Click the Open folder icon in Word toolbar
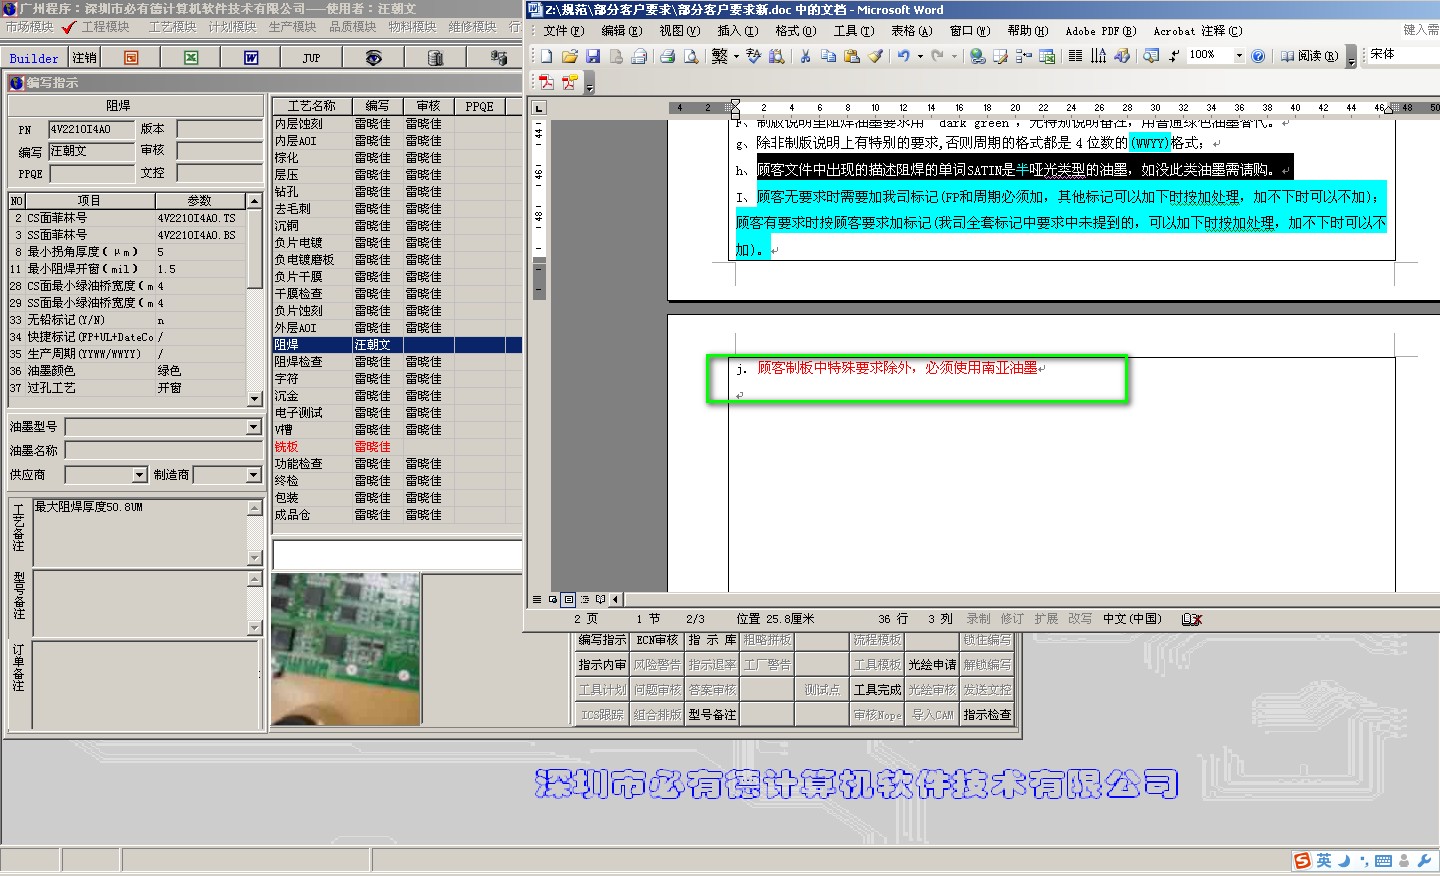The width and height of the screenshot is (1440, 876). [x=570, y=56]
